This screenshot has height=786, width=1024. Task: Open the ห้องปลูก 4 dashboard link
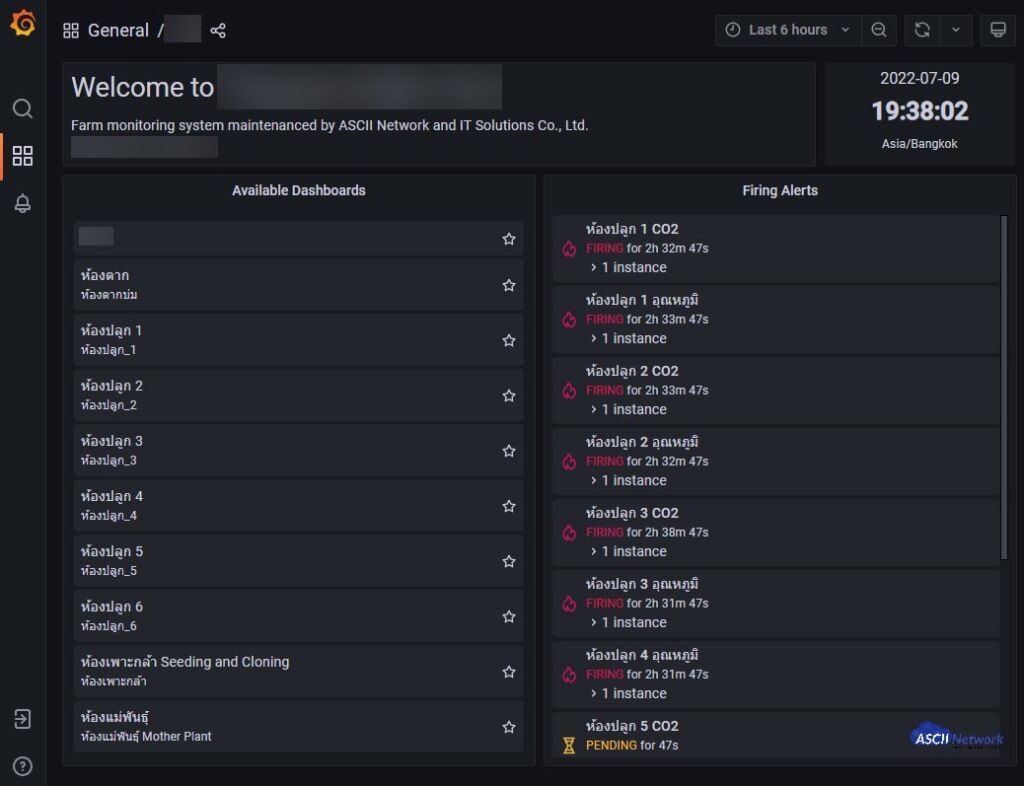tap(112, 496)
